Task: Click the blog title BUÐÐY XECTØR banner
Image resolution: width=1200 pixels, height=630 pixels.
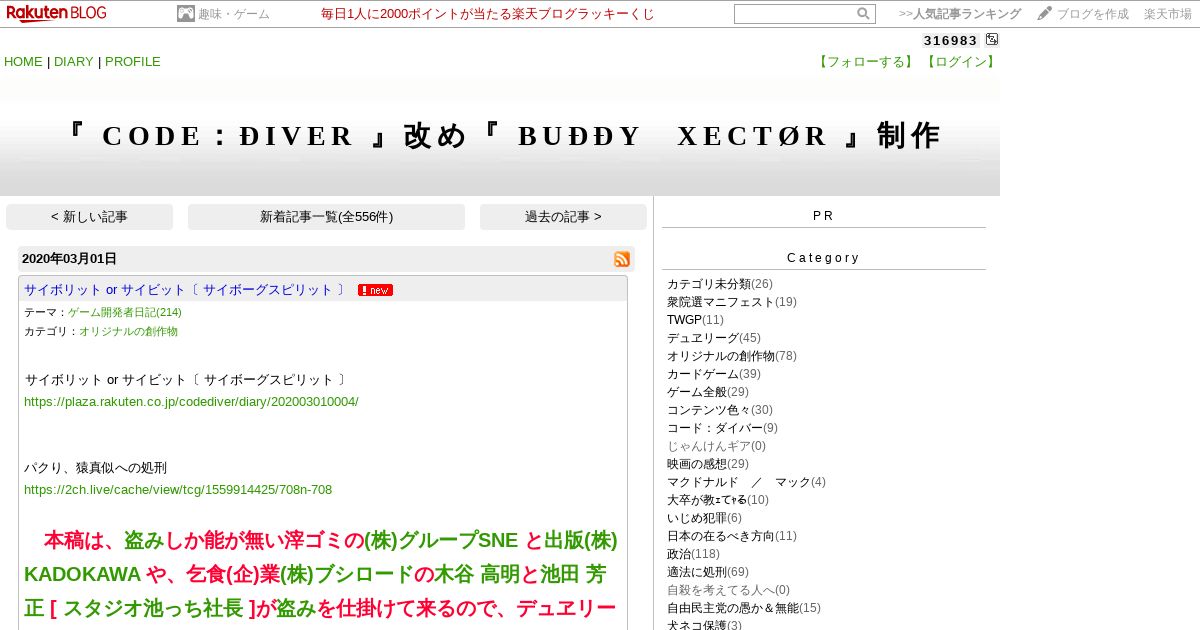Action: point(503,136)
